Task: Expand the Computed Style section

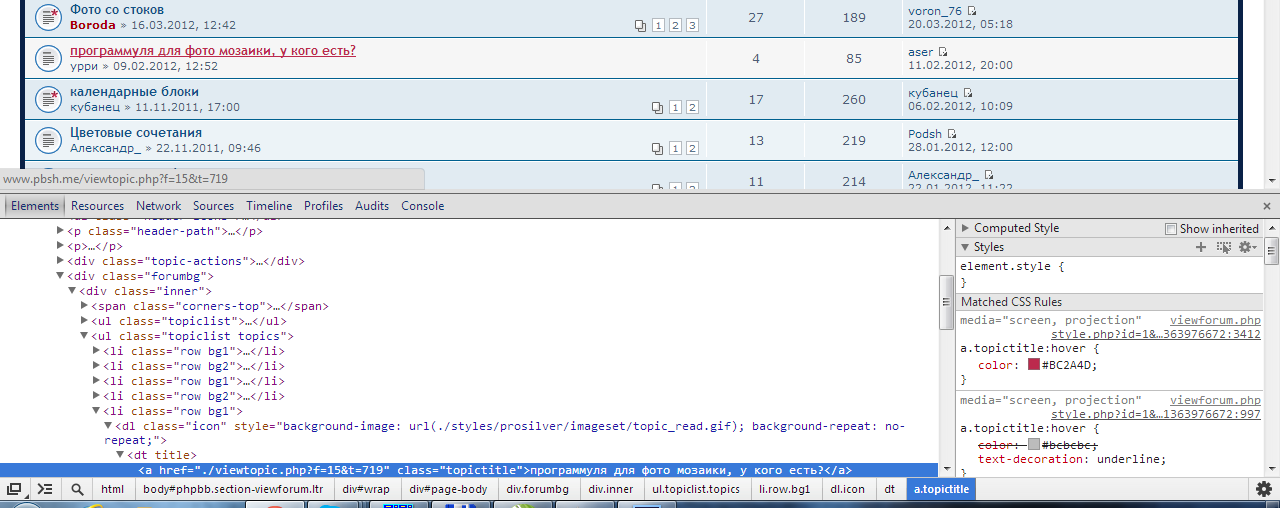Action: pos(965,228)
